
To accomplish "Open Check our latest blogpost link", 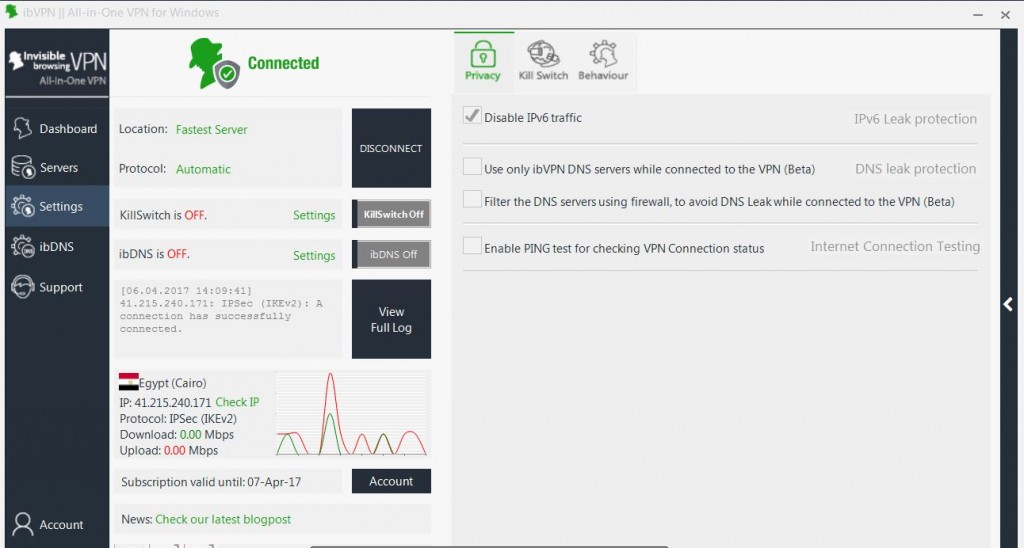I will tap(223, 520).
